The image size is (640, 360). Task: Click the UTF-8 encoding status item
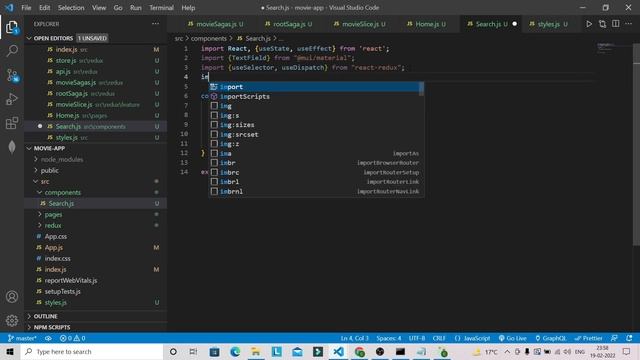(x=417, y=338)
